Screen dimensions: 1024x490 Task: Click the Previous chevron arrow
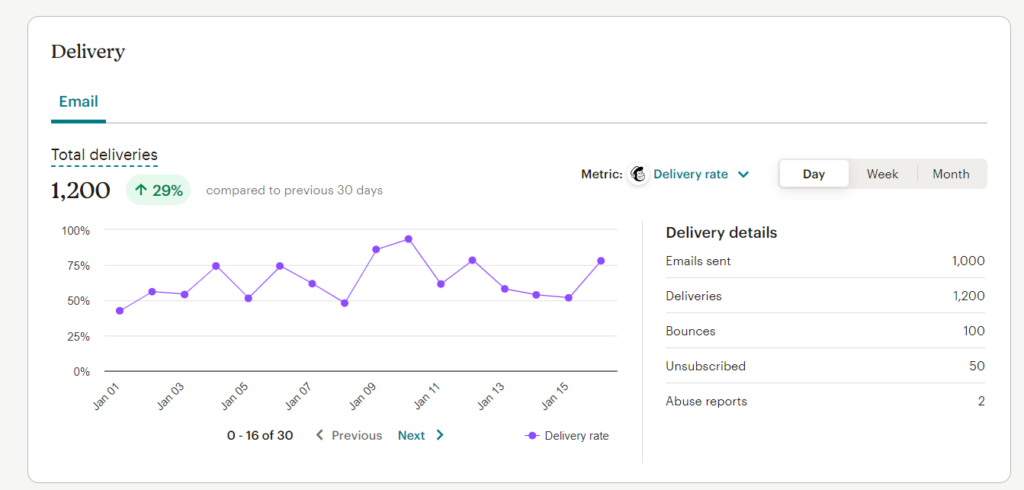click(319, 435)
